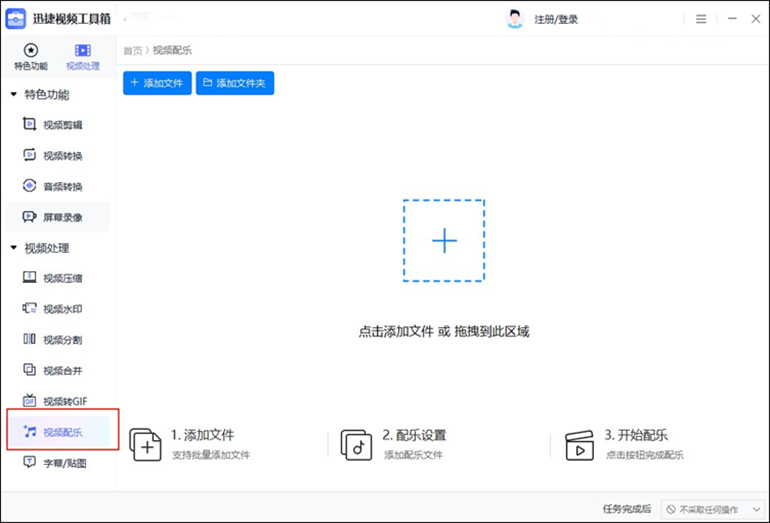The width and height of the screenshot is (770, 523).
Task: Go to 首页 in the breadcrumb
Action: 132,51
